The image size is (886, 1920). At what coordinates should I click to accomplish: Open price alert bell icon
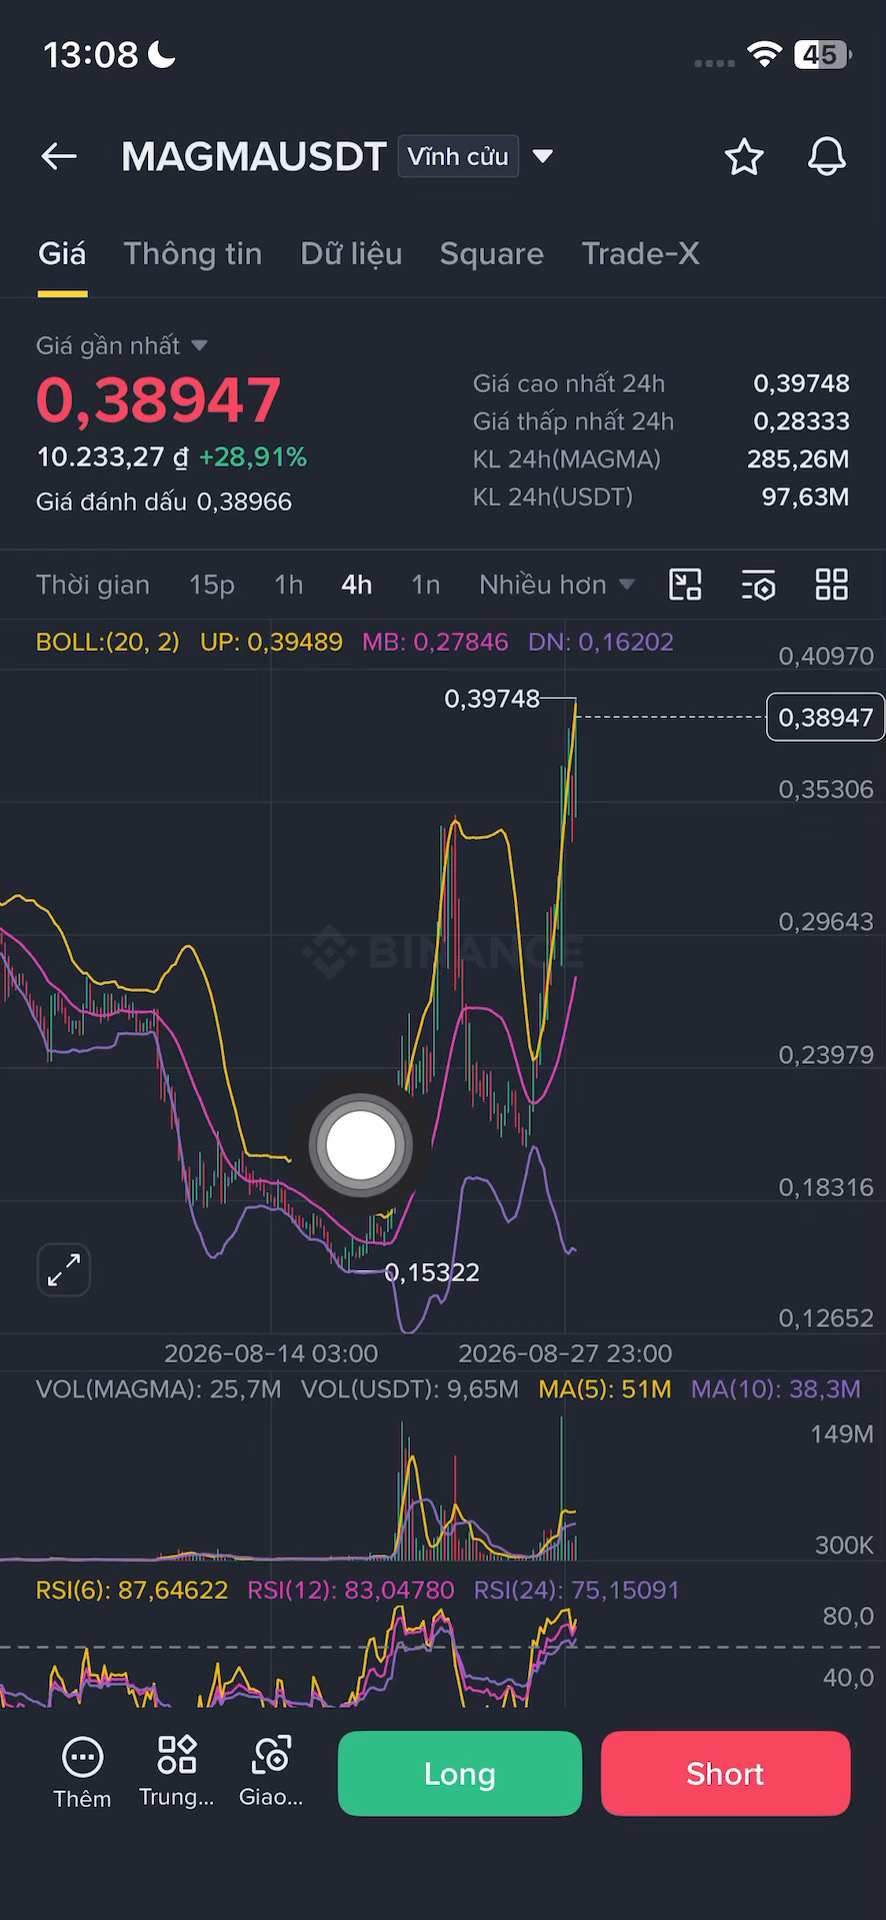tap(827, 157)
